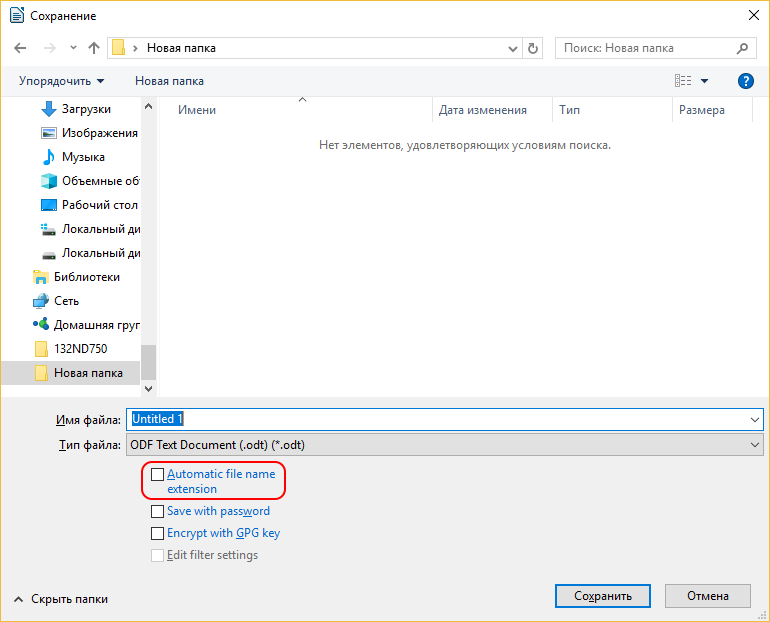Click the Refresh folder button

click(533, 48)
